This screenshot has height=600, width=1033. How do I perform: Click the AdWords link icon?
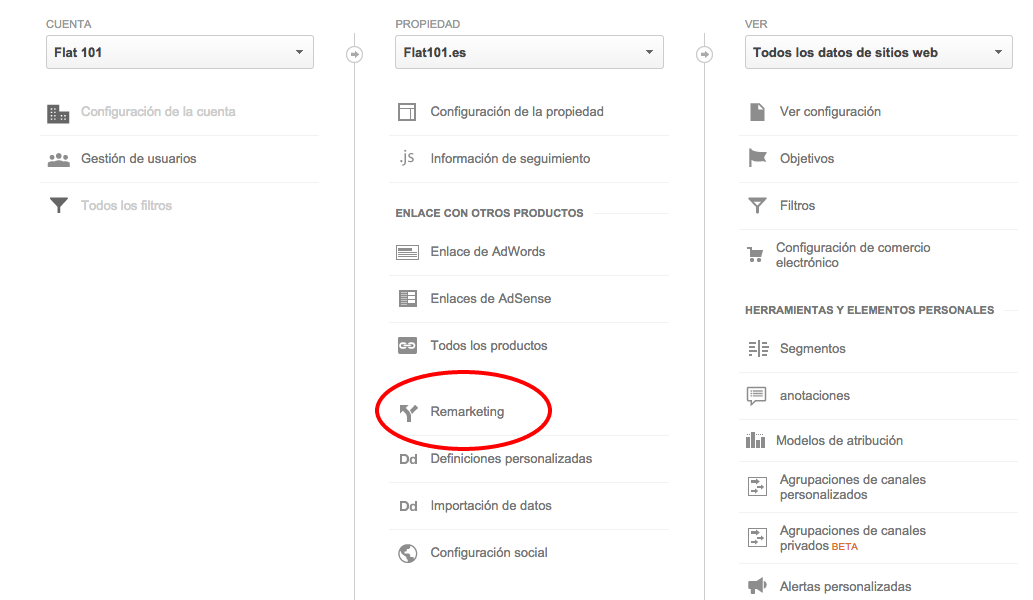[x=407, y=252]
